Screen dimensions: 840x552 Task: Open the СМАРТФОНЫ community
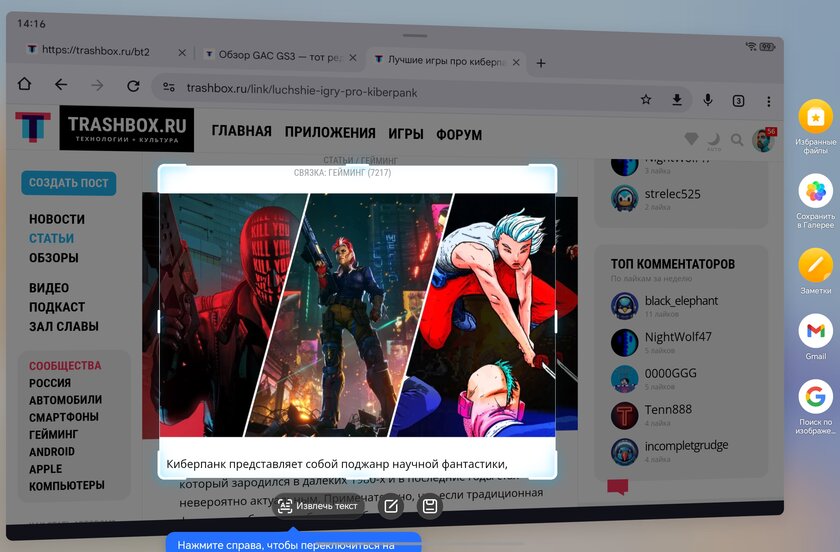point(64,417)
